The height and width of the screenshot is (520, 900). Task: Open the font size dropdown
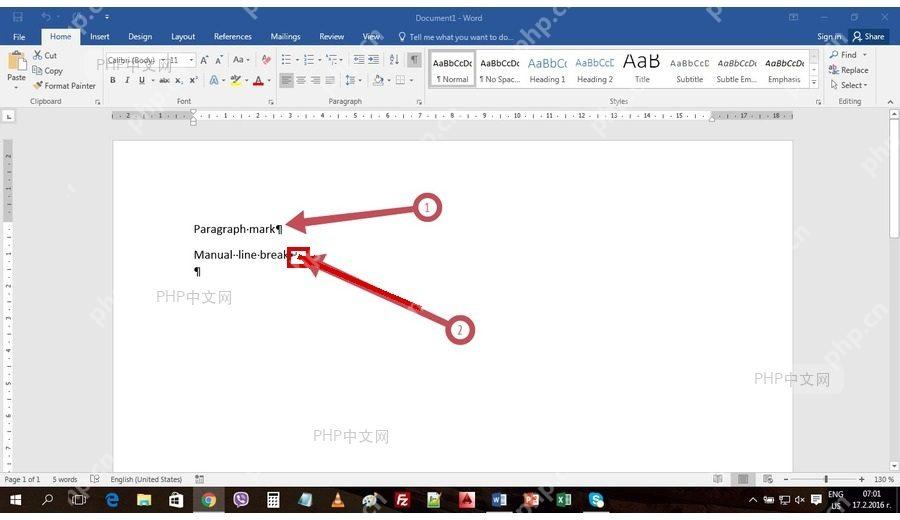click(x=192, y=60)
